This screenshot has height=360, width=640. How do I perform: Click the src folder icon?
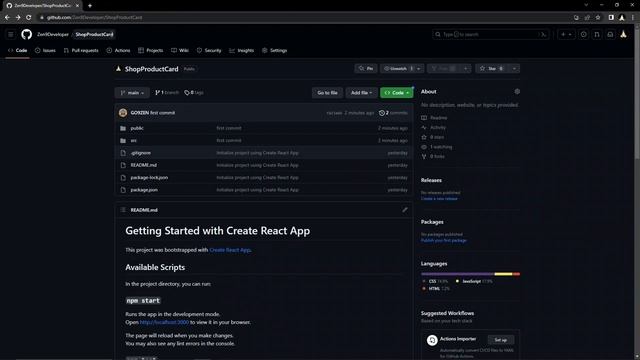coord(123,140)
